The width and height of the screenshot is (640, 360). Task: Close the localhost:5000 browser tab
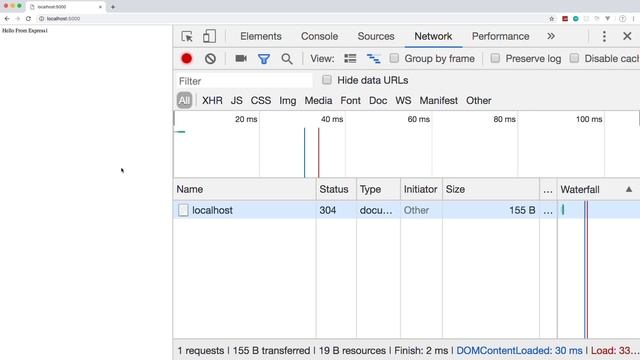(x=100, y=7)
